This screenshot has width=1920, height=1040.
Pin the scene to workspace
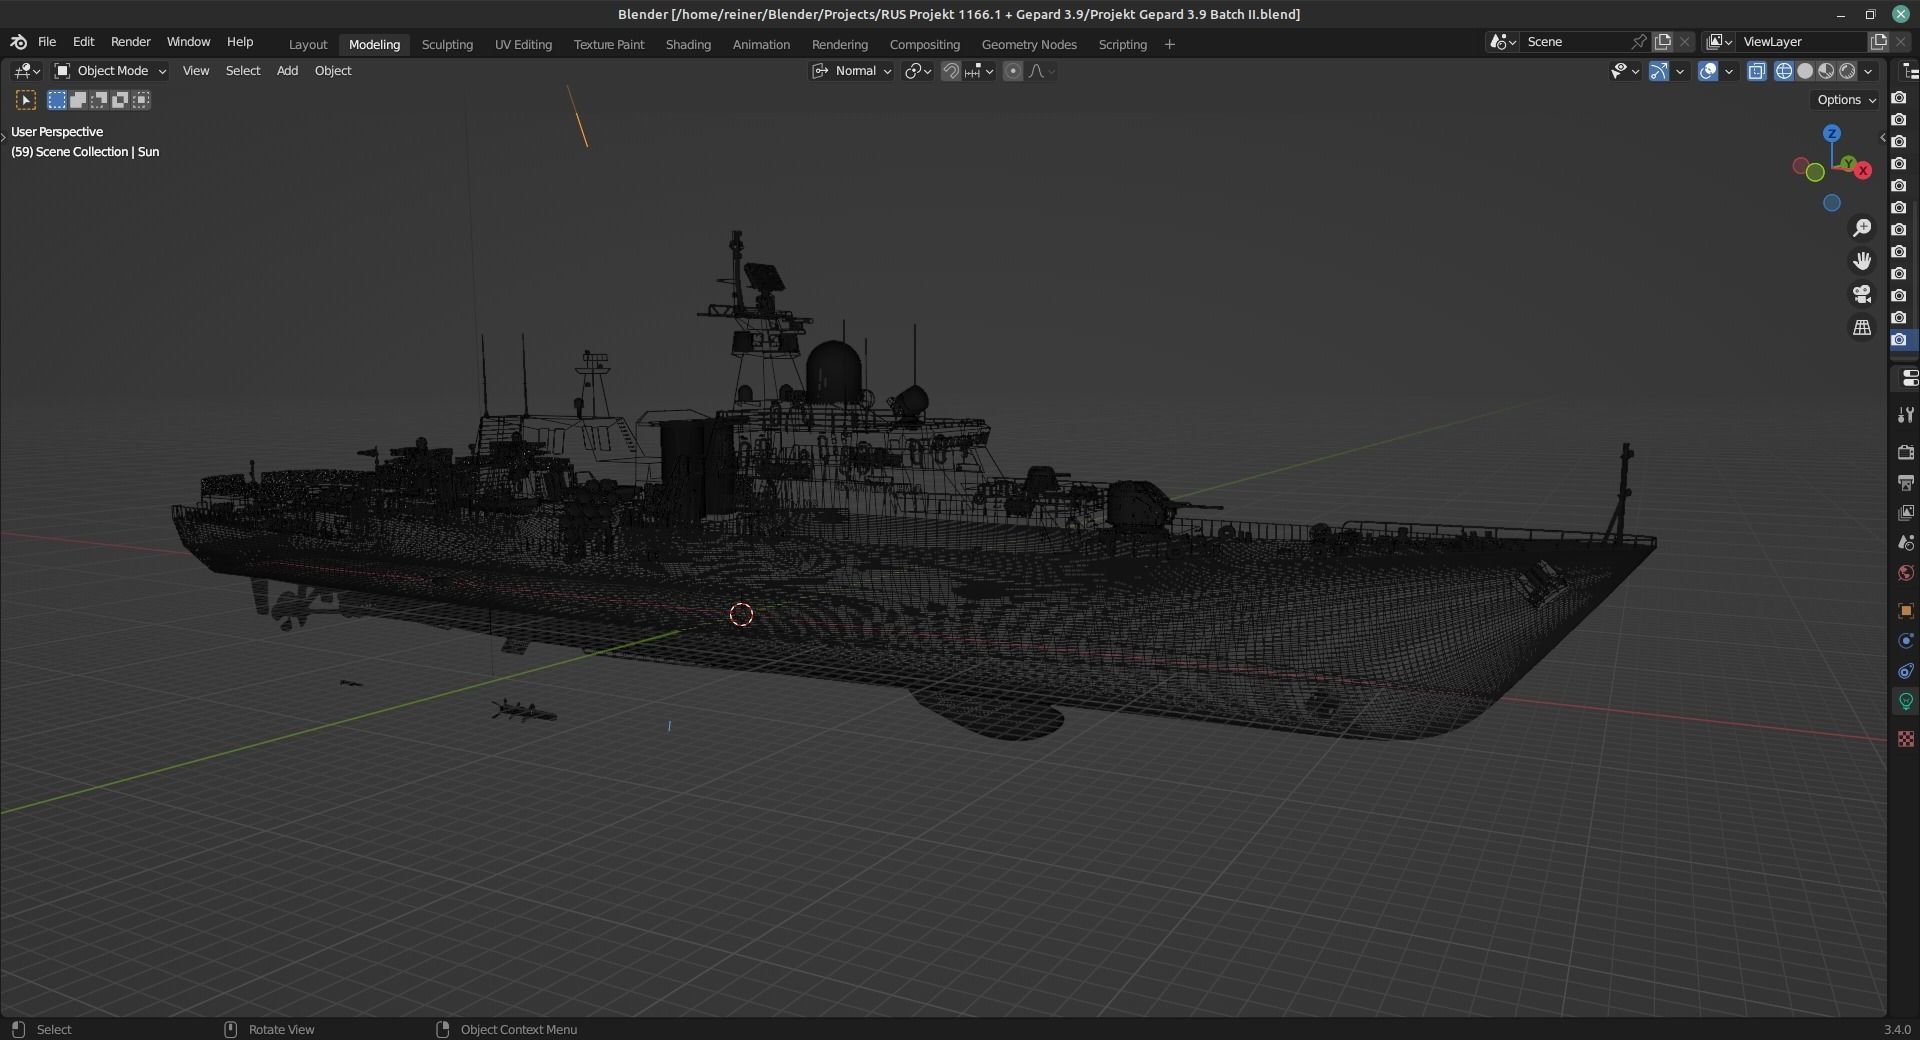click(x=1639, y=42)
